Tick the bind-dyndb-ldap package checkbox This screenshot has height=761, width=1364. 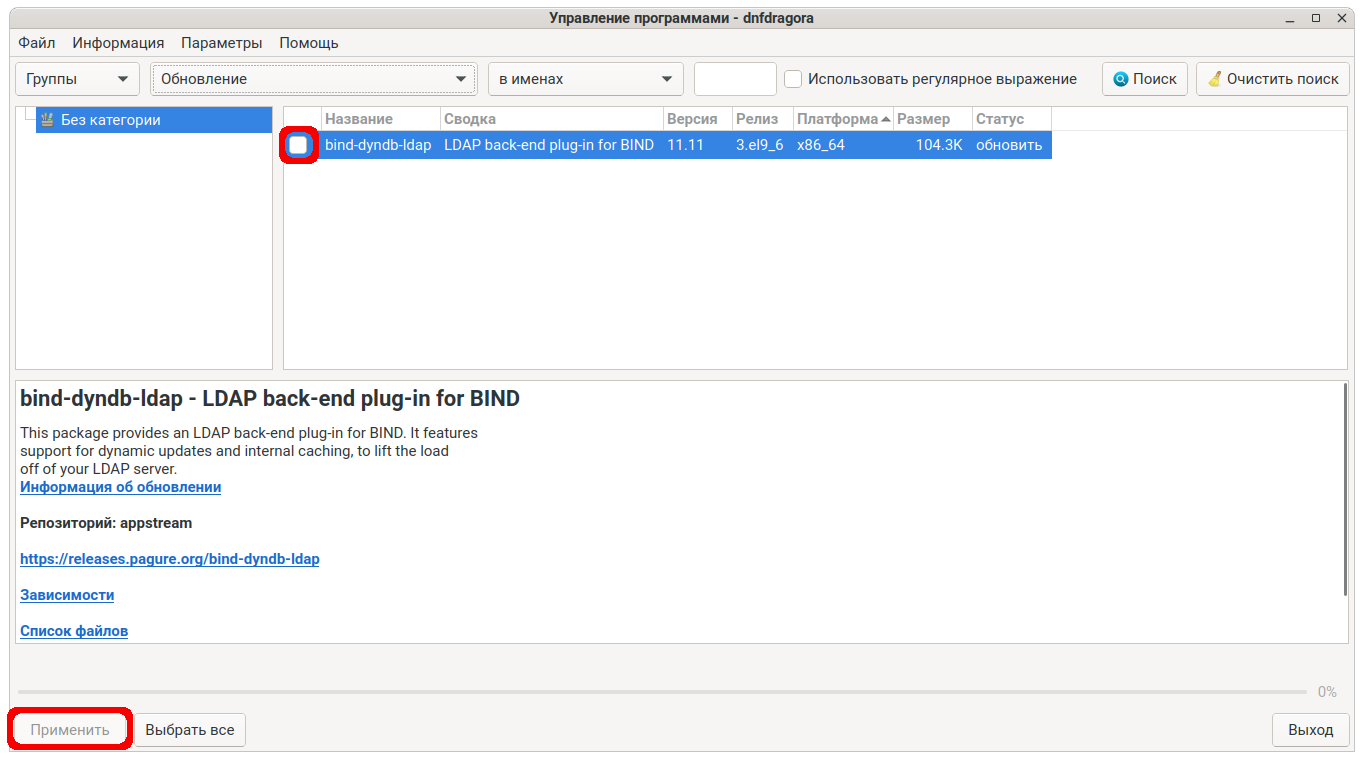[299, 145]
